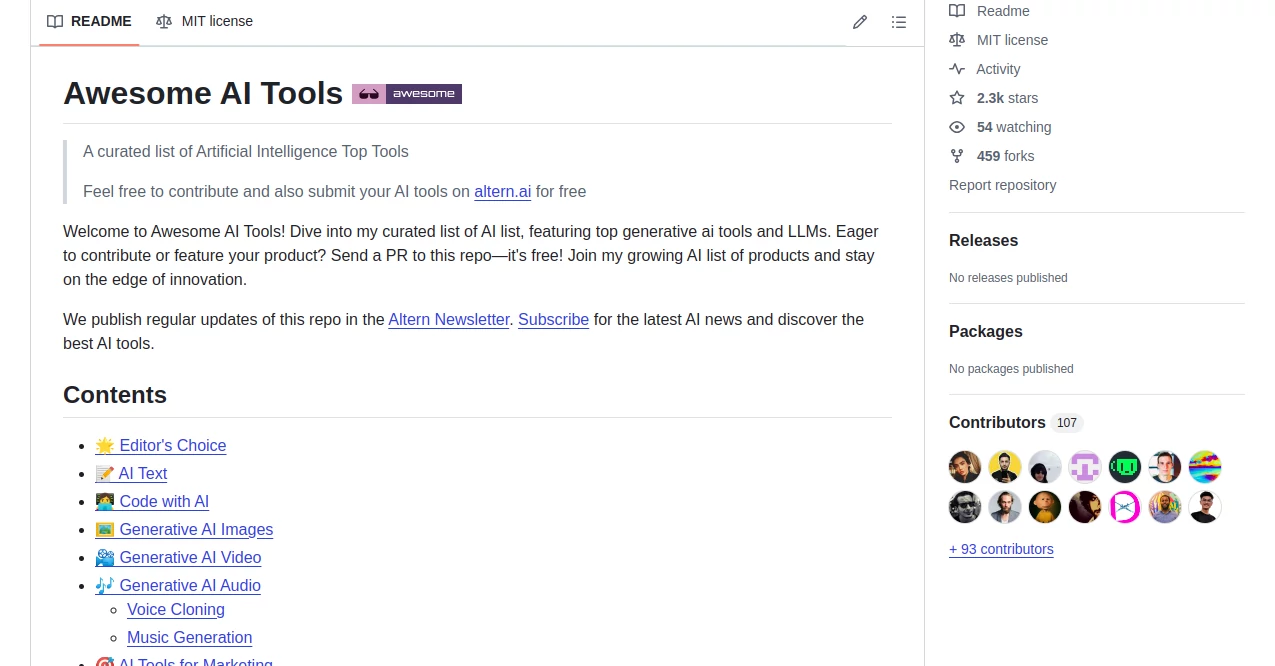
Task: Navigate to Generative AI Images section
Action: [x=184, y=529]
